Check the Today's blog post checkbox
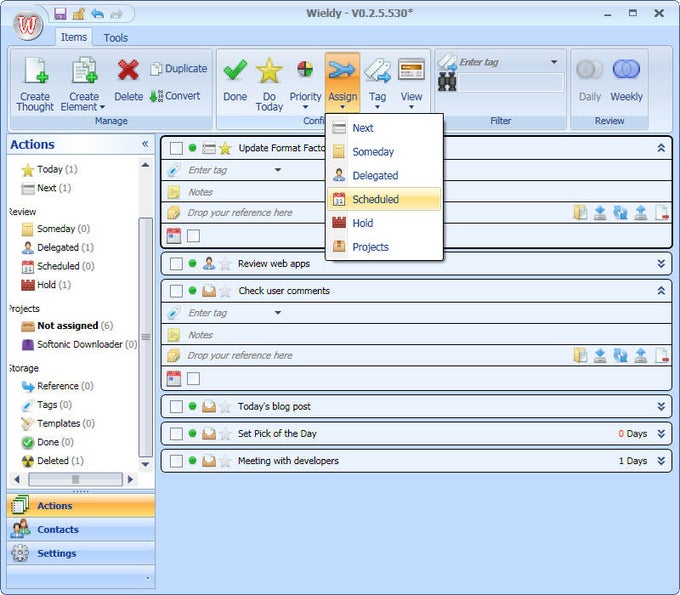 pos(176,406)
